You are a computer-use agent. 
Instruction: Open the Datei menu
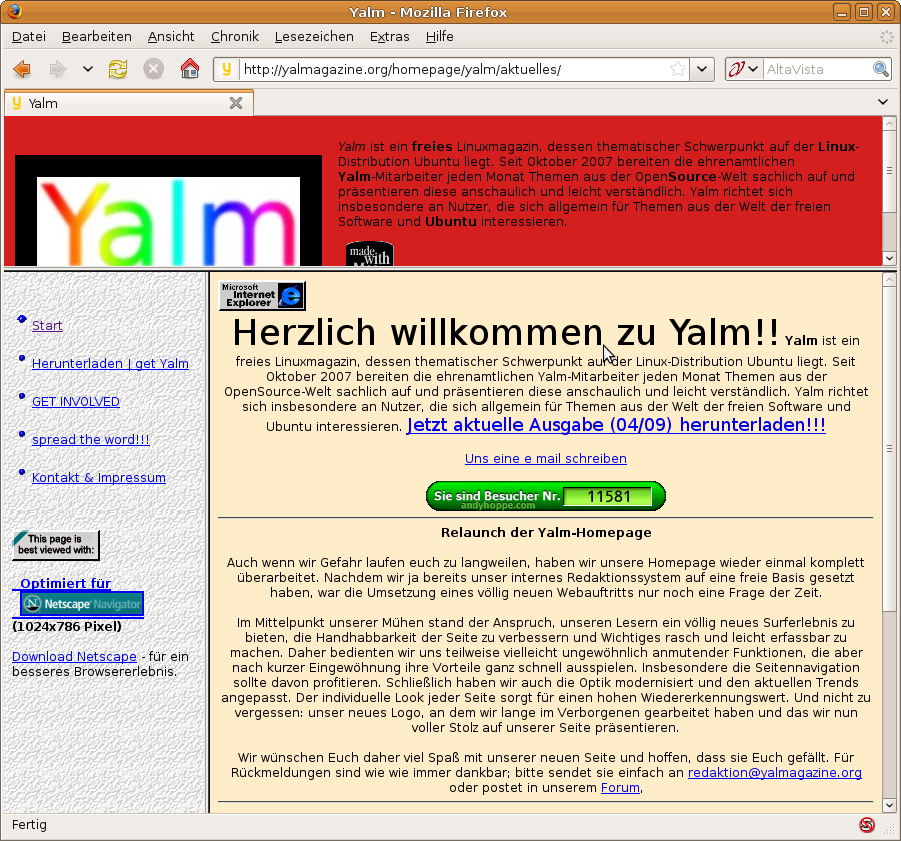29,37
